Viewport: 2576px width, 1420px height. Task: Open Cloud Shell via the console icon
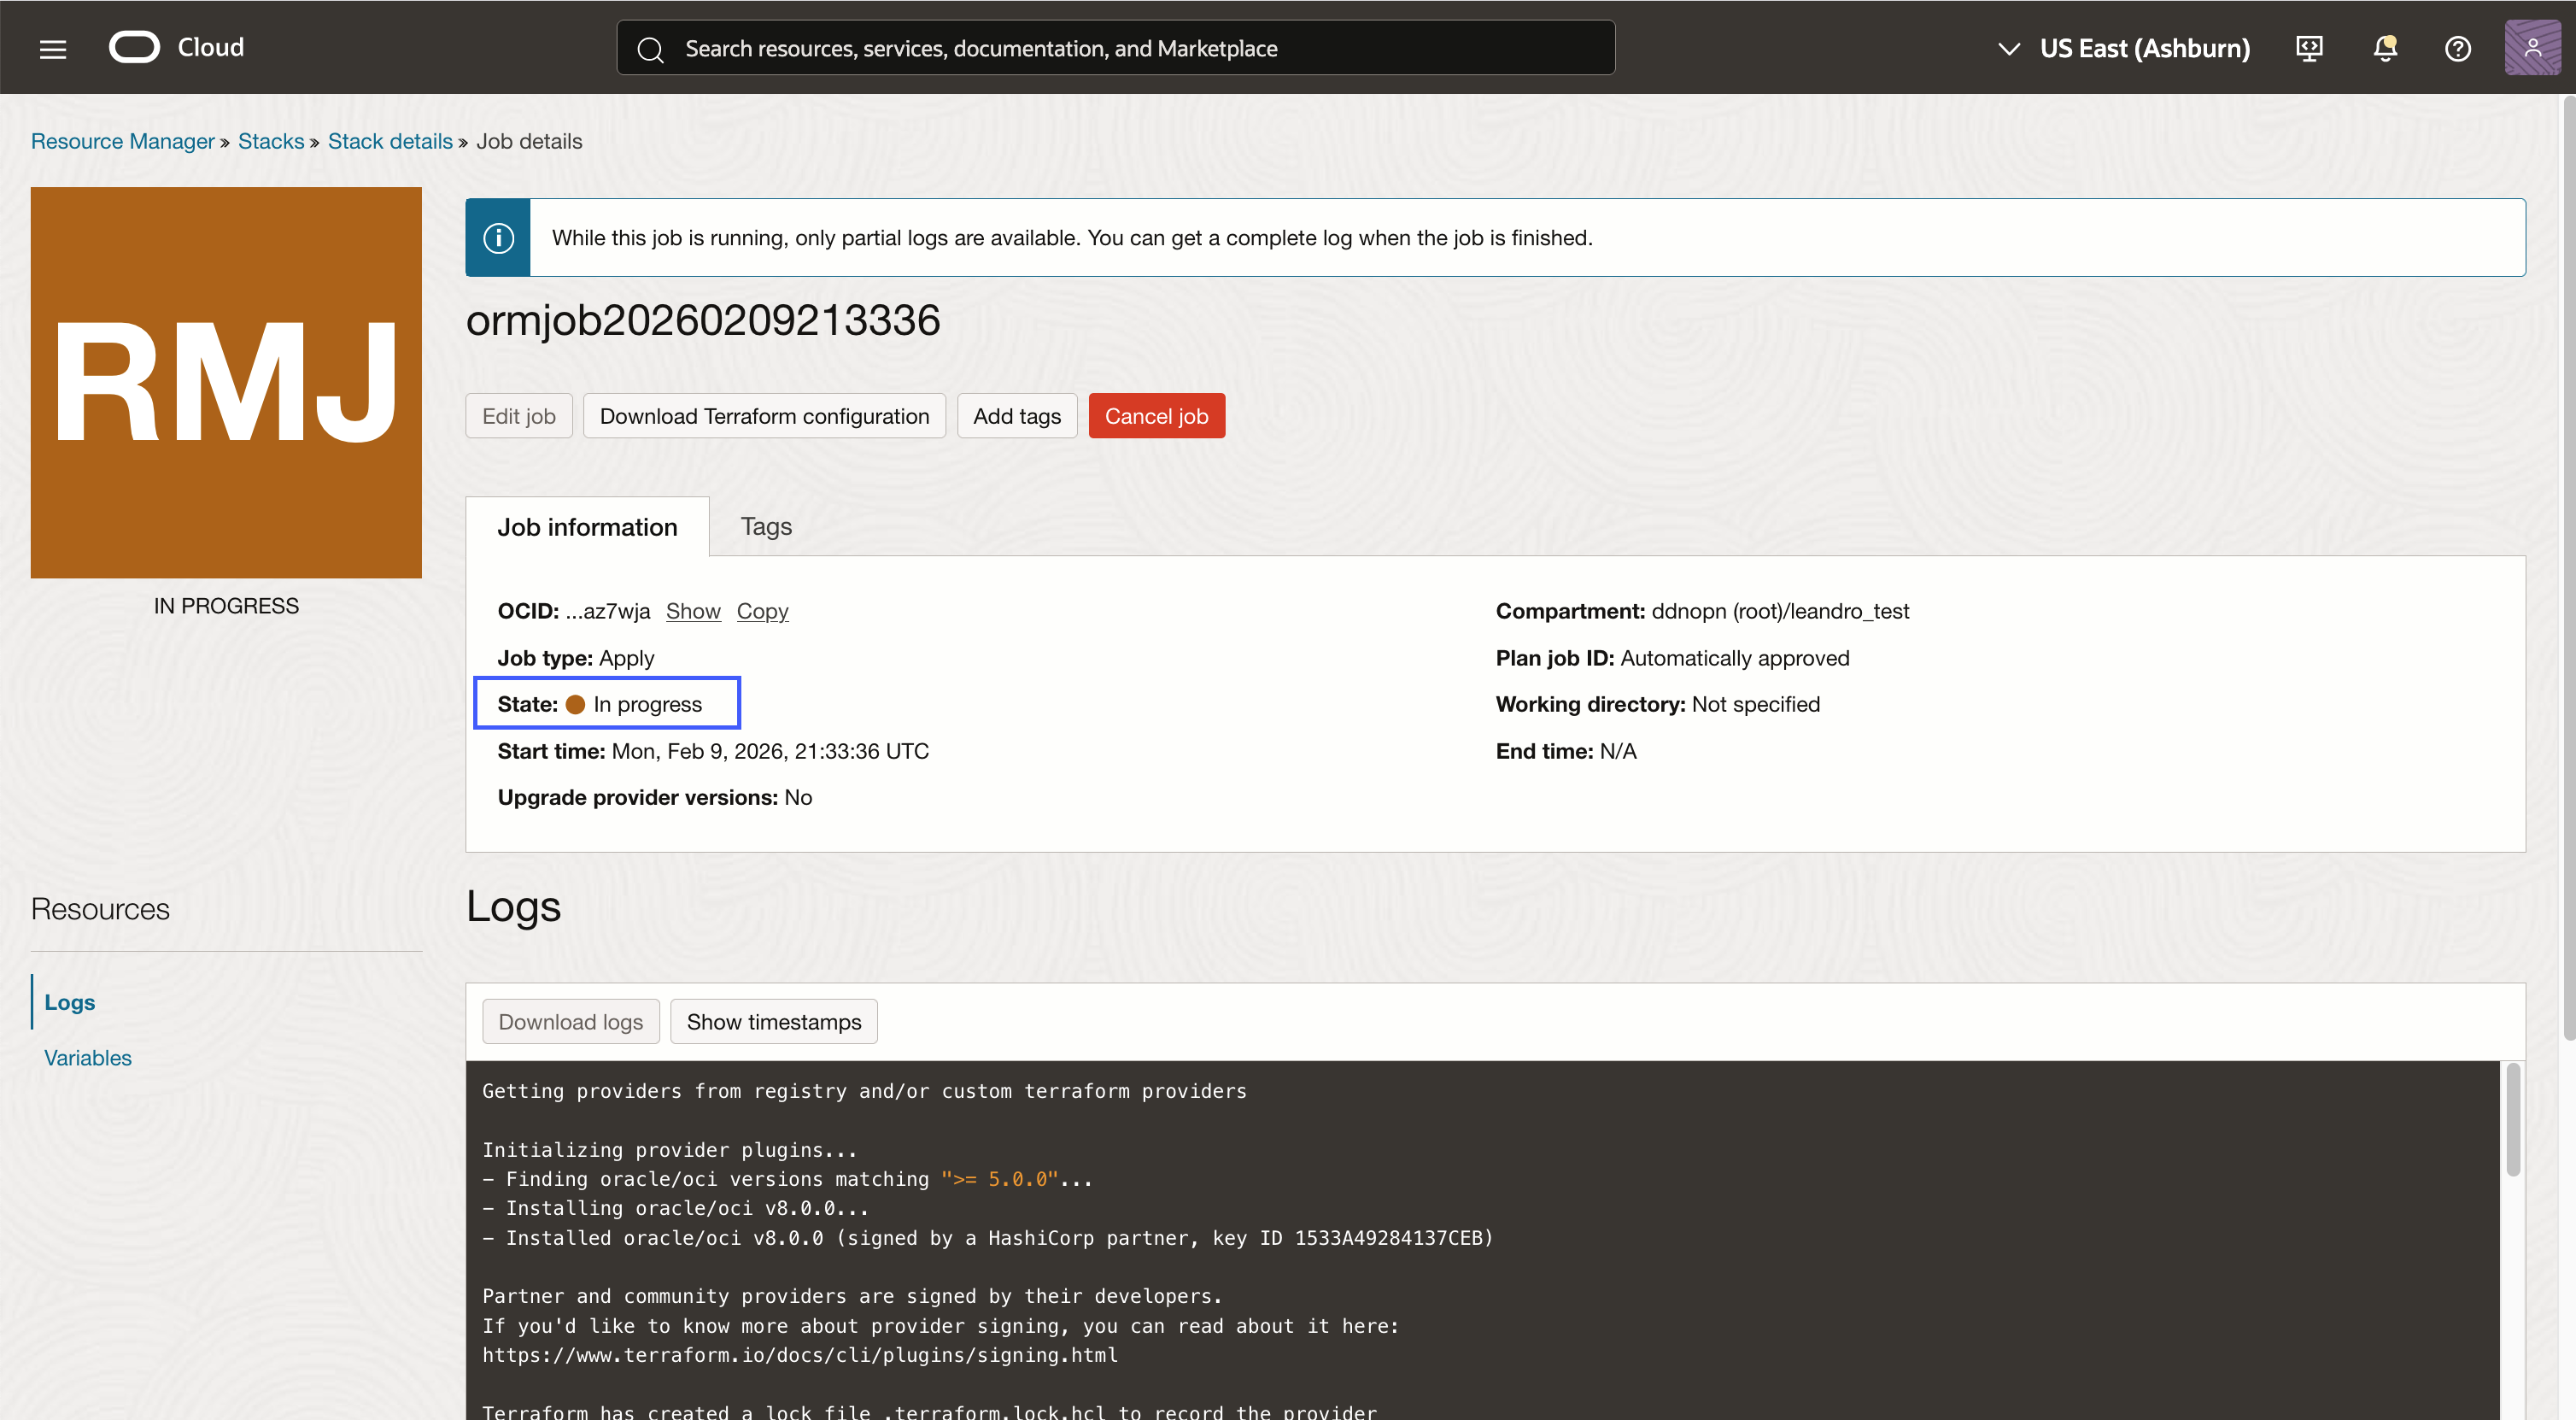point(2309,47)
